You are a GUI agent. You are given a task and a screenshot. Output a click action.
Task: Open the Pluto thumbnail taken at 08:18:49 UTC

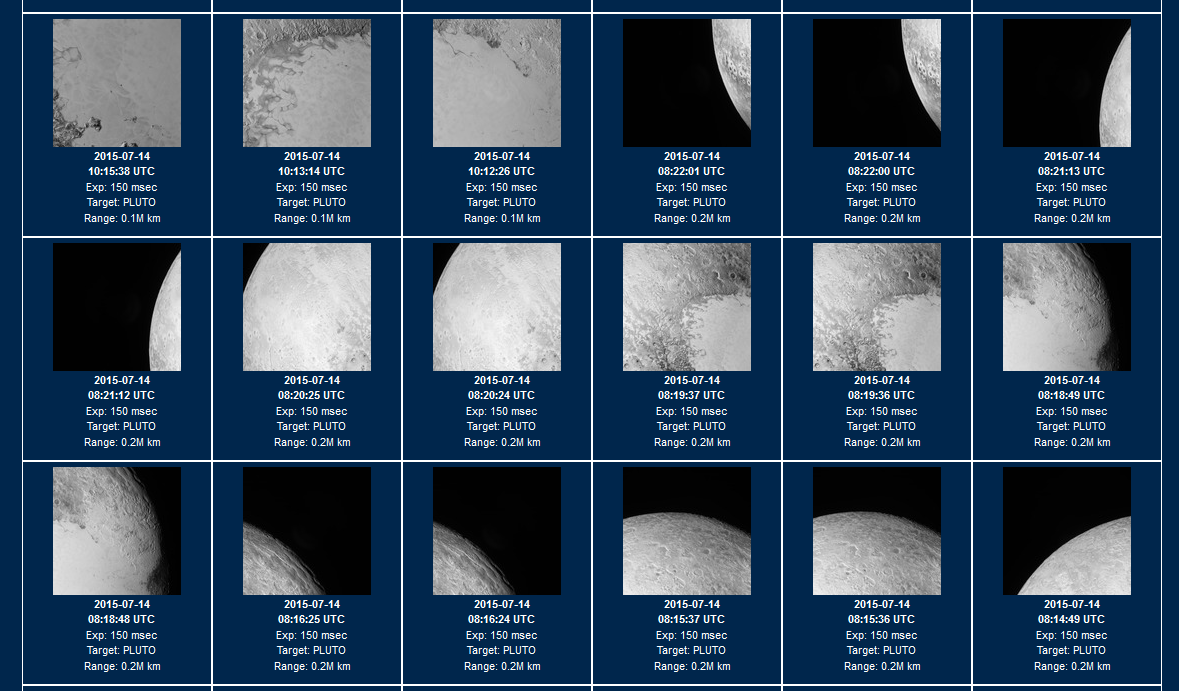coord(1067,307)
